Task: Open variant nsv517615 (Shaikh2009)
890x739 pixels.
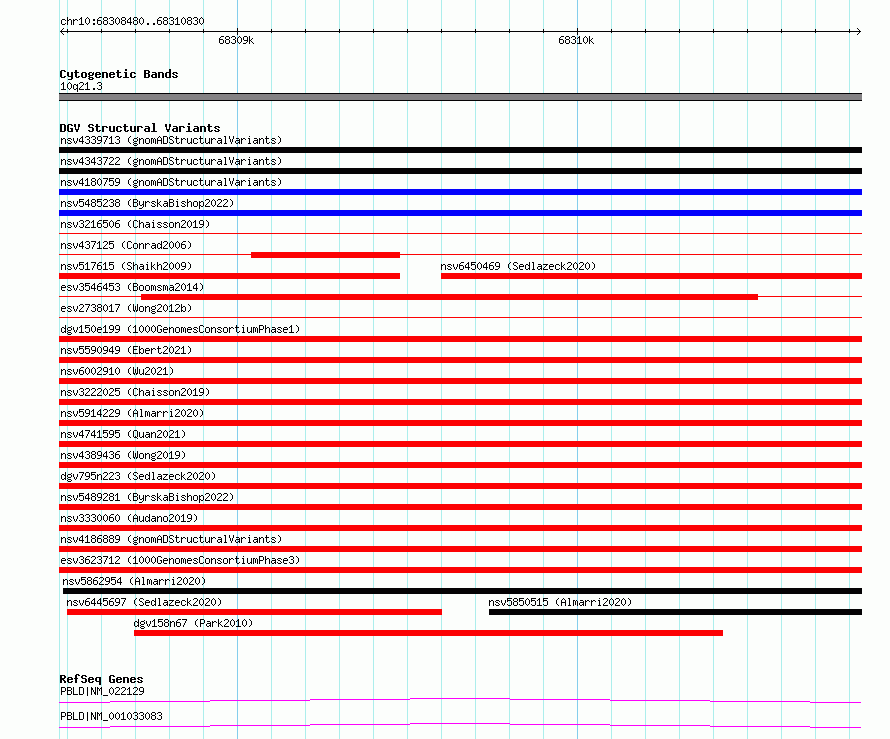Action: [x=126, y=266]
